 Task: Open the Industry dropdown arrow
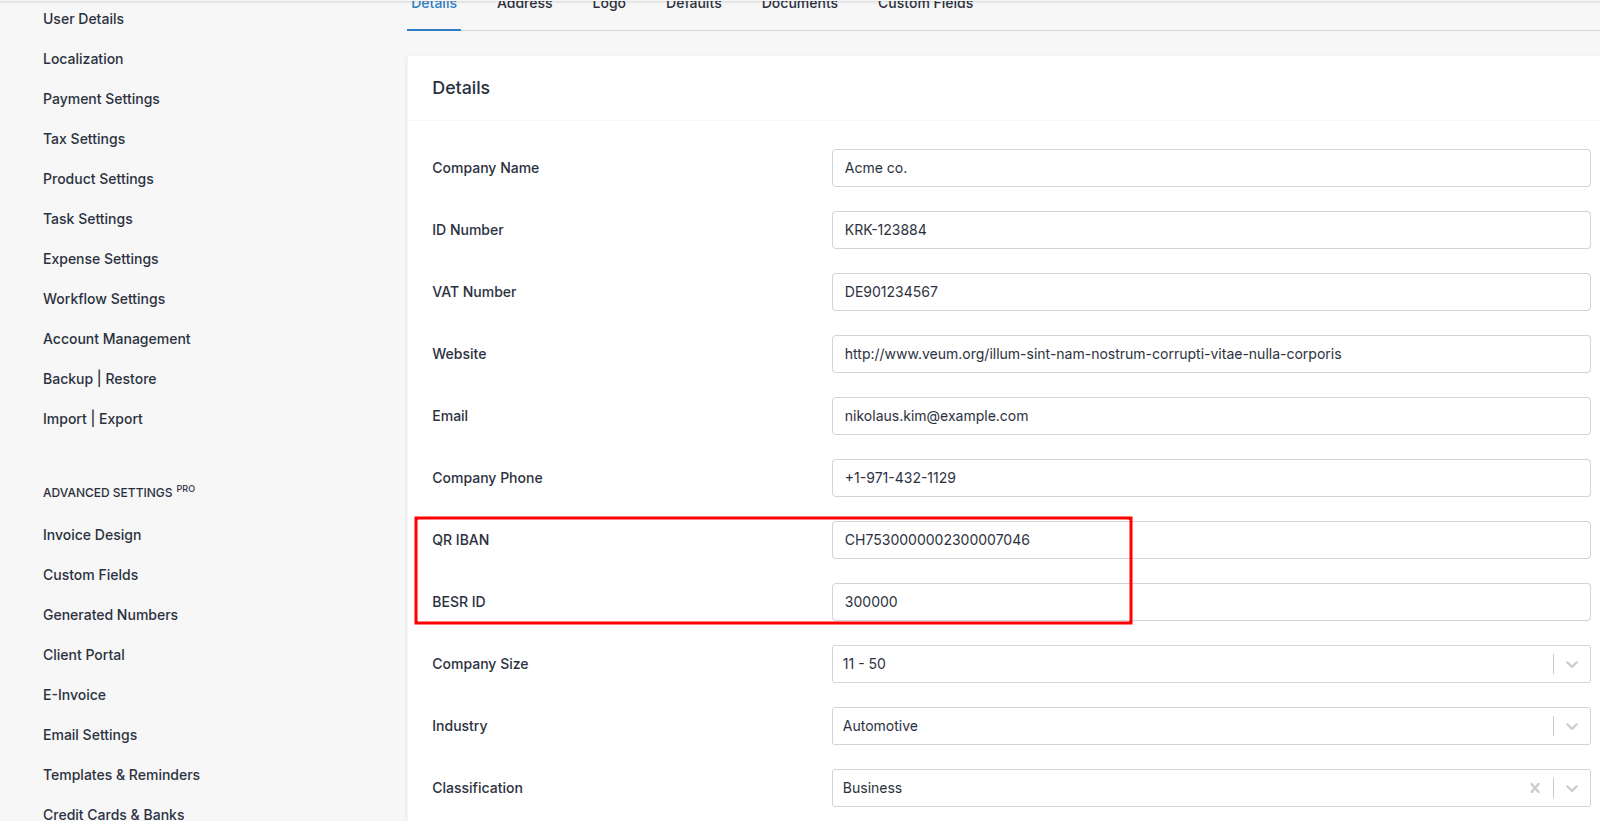coord(1571,726)
